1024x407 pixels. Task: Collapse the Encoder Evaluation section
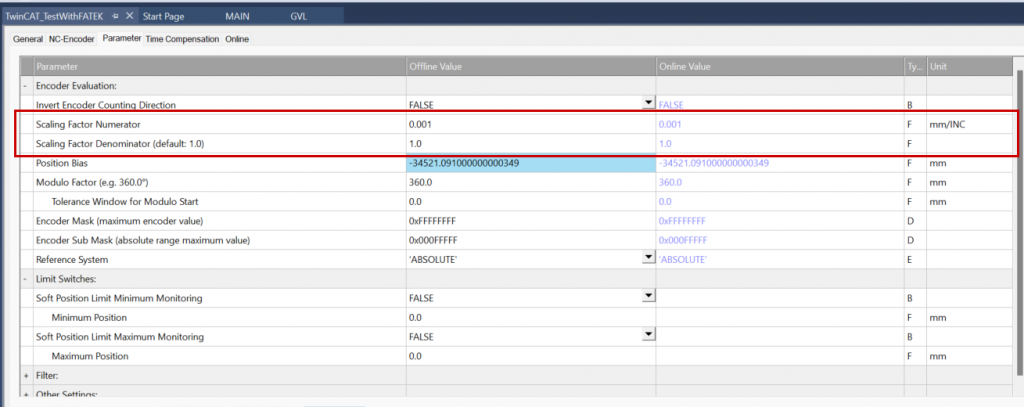pos(26,86)
